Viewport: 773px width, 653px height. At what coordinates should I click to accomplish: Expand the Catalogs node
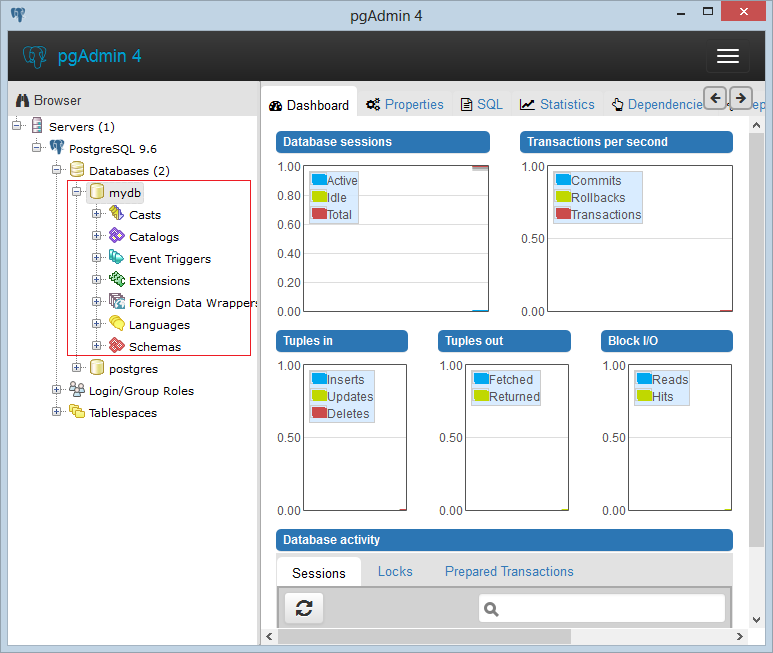point(97,236)
